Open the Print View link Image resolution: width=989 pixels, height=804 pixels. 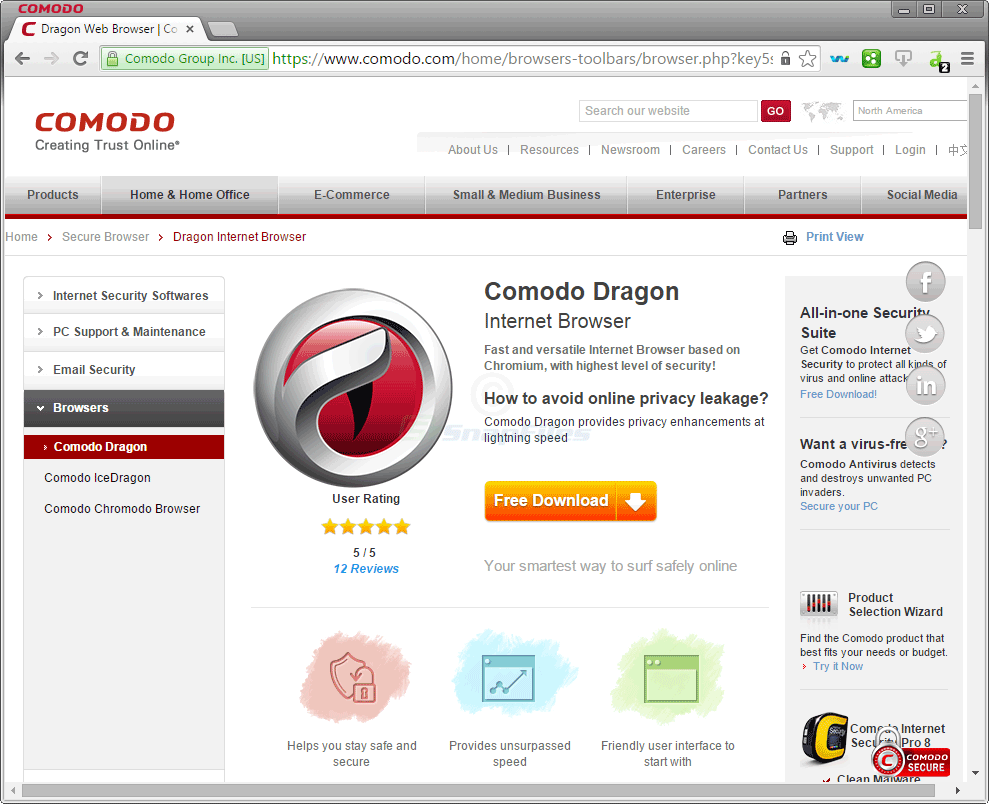(x=834, y=237)
